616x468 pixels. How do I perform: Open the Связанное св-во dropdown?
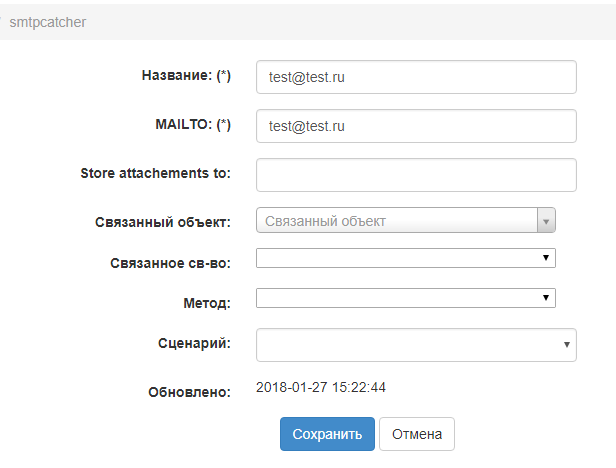click(x=405, y=259)
